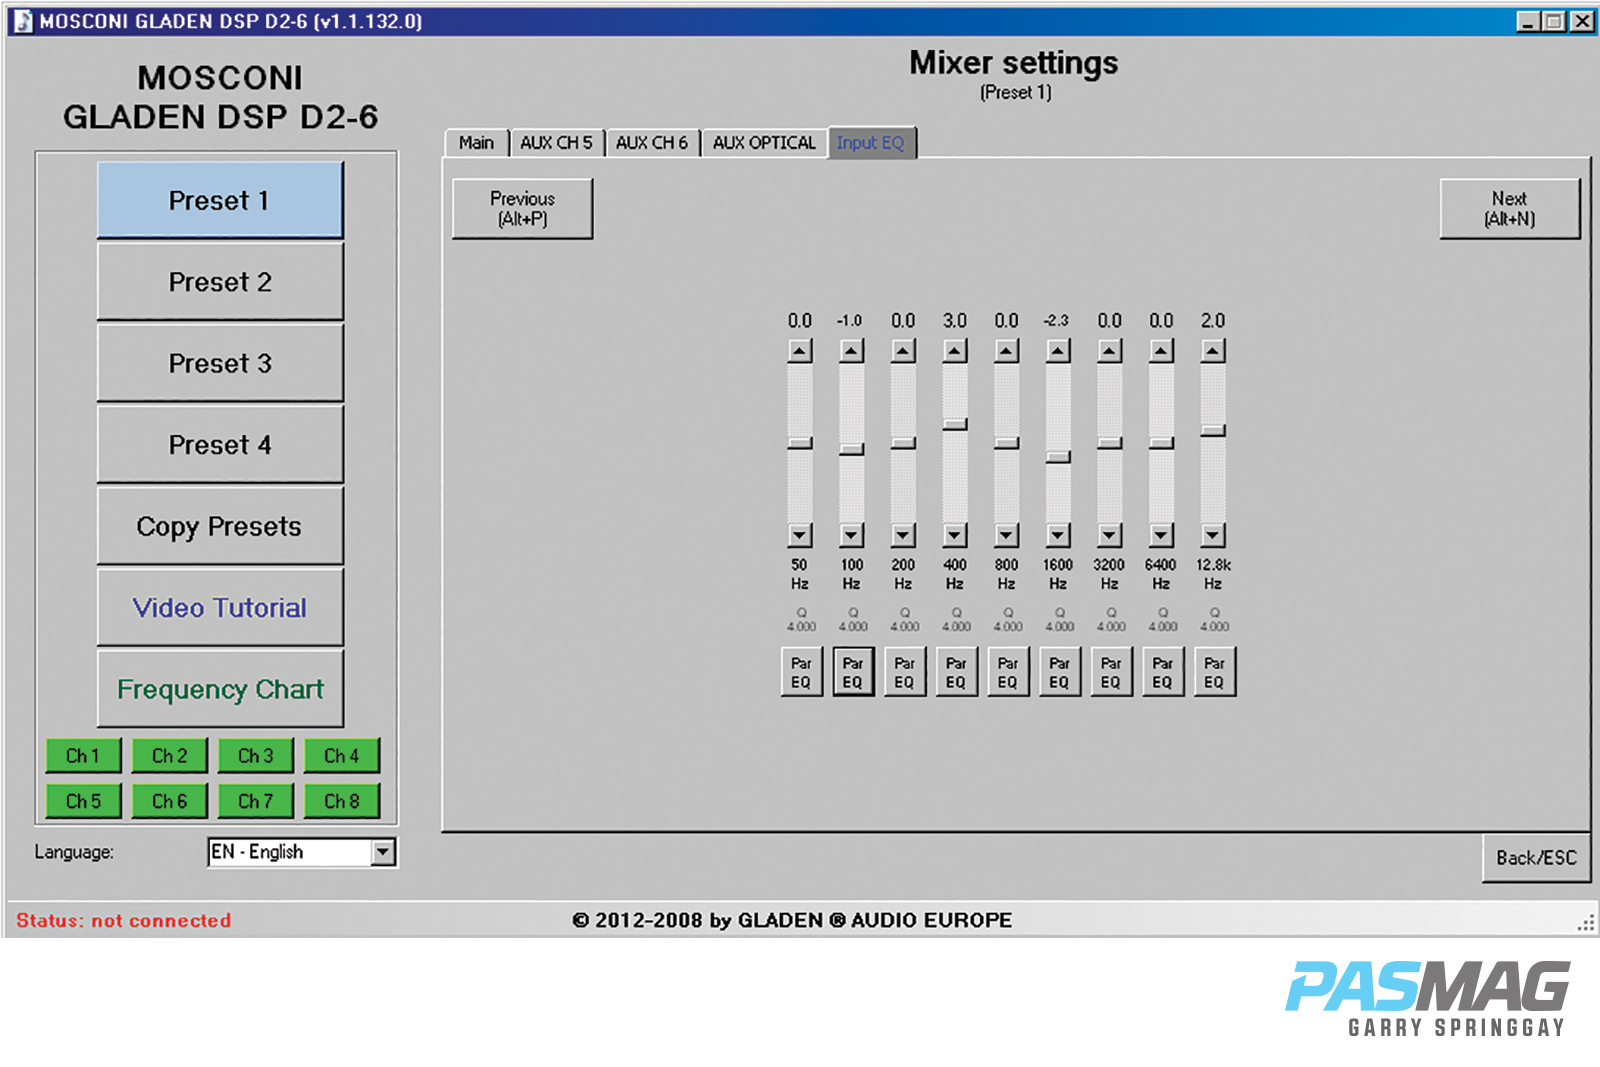Click down arrow on 800 Hz band

coord(1007,535)
